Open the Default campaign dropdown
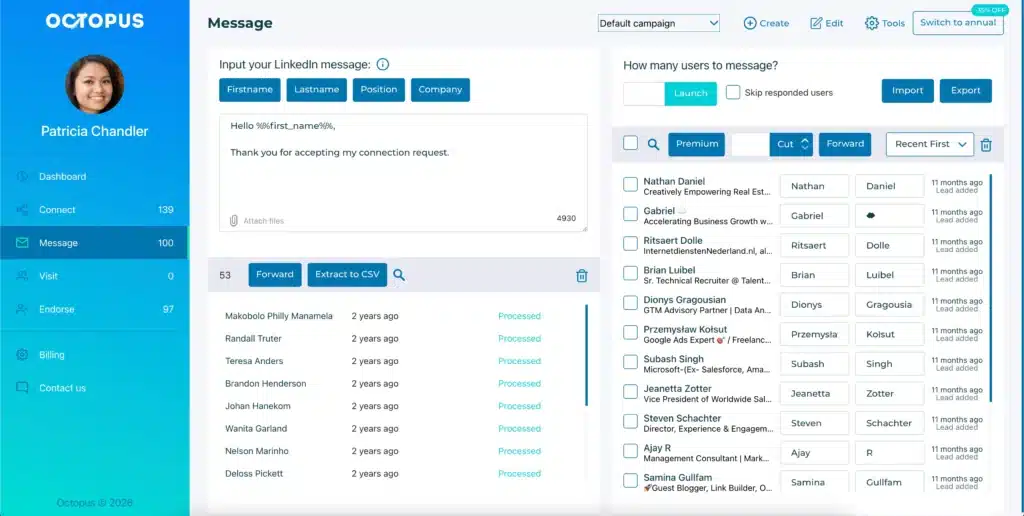The image size is (1024, 516). pos(658,23)
